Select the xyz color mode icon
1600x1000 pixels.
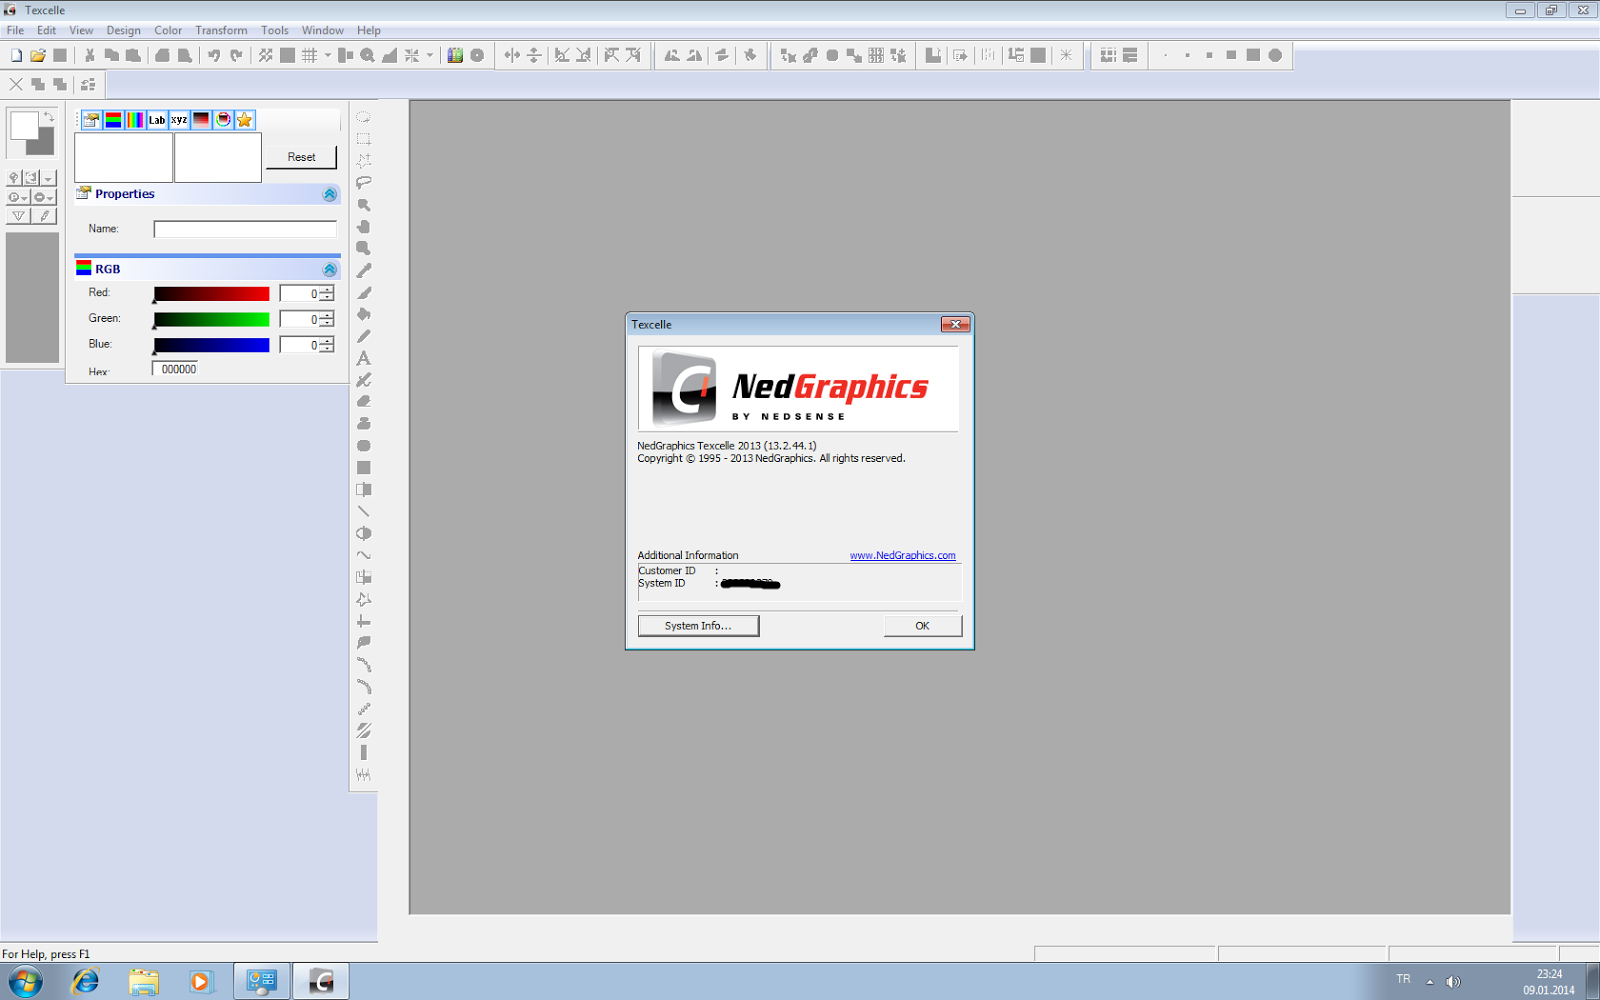coord(179,120)
